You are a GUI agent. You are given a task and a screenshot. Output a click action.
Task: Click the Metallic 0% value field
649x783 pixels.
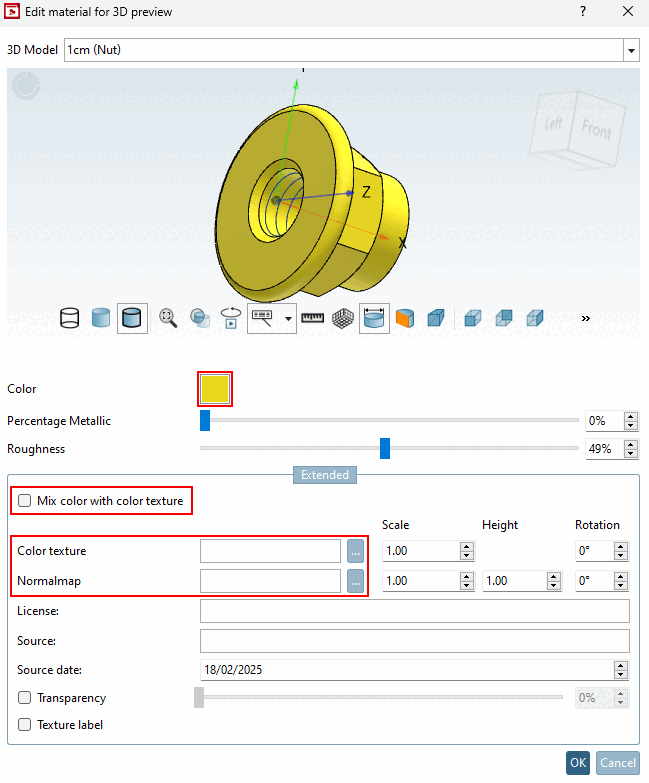[x=604, y=421]
